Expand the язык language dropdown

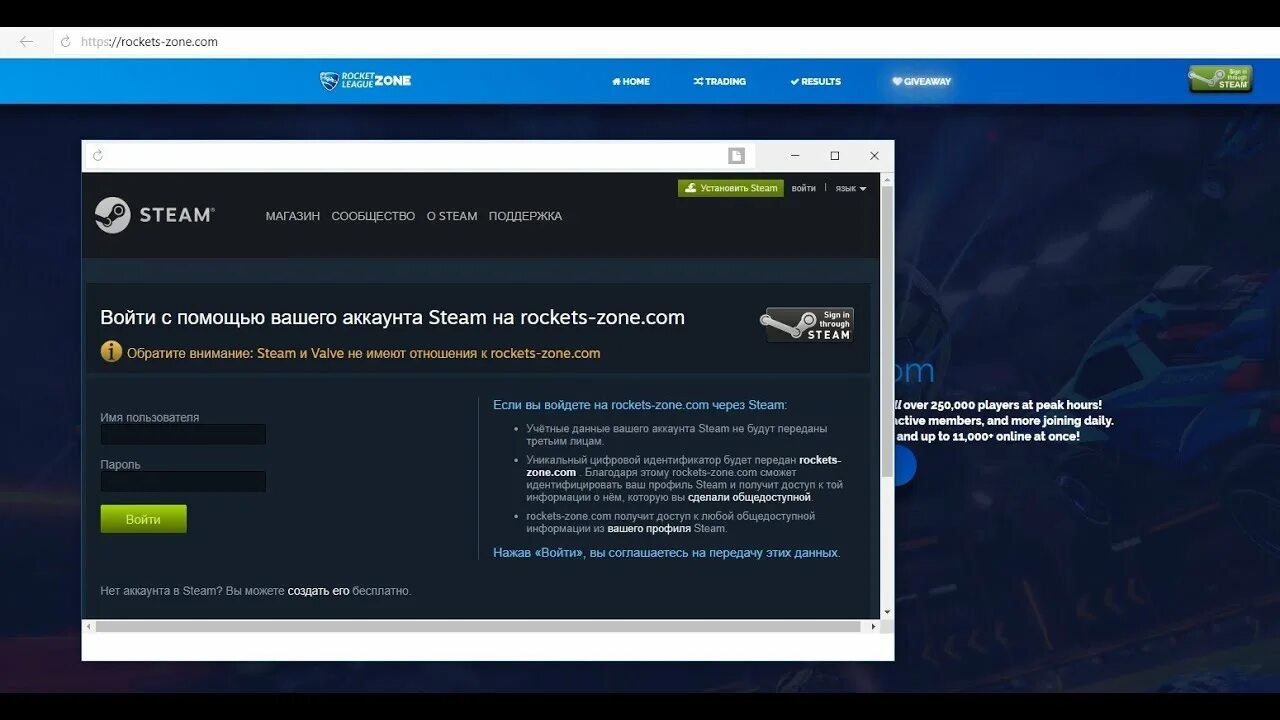coord(851,188)
